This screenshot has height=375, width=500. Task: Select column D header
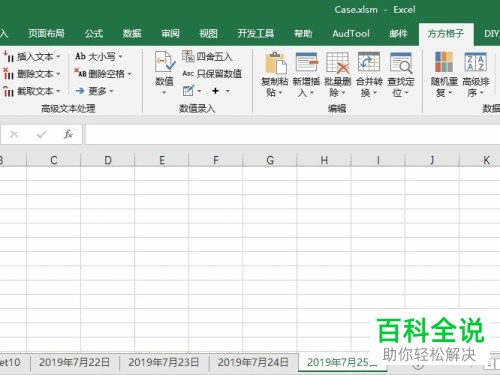tap(108, 160)
